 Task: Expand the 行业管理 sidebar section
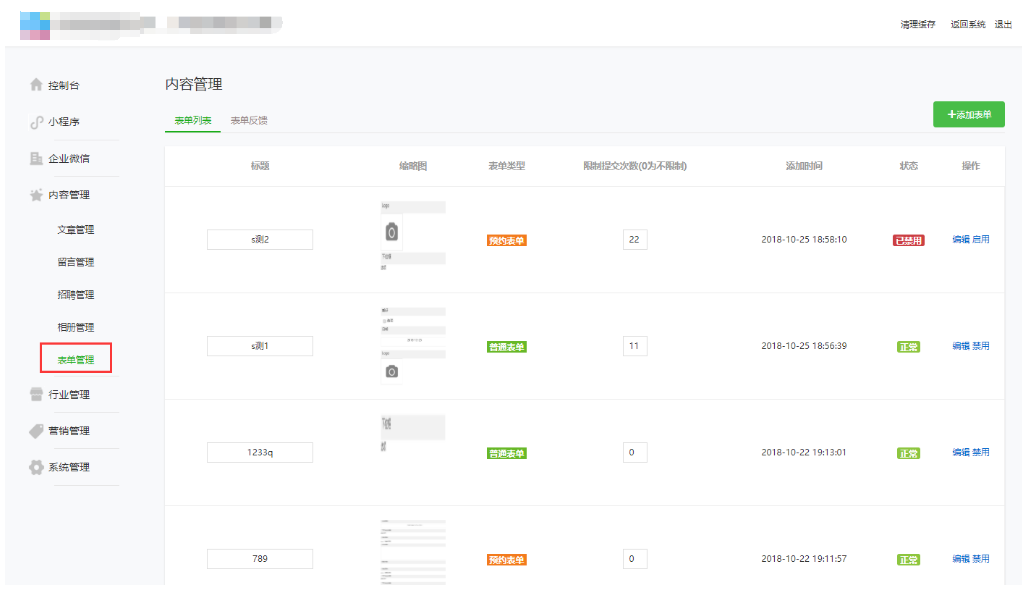[x=69, y=394]
